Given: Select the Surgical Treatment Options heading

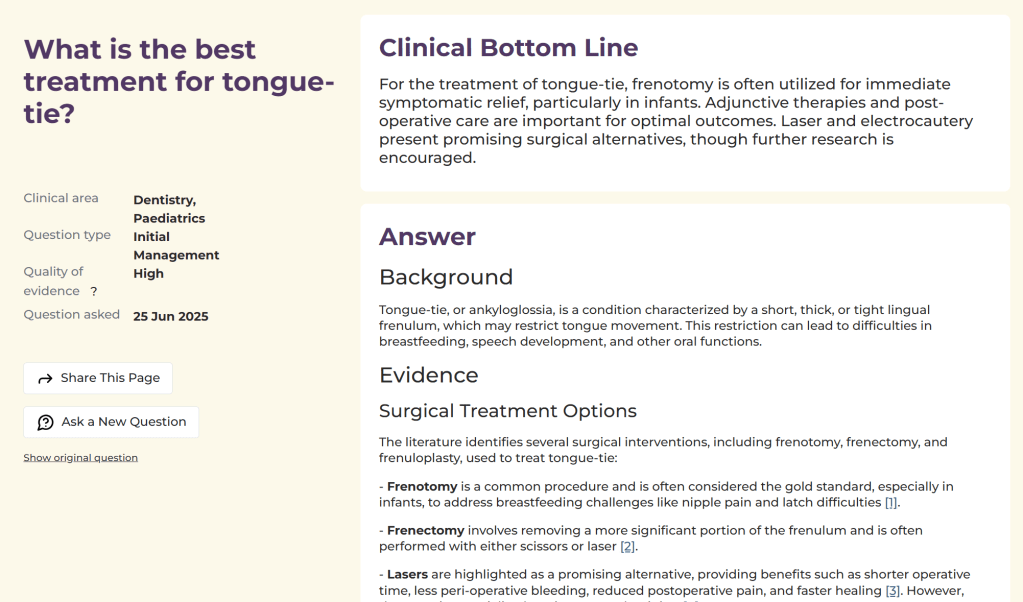Looking at the screenshot, I should (507, 411).
